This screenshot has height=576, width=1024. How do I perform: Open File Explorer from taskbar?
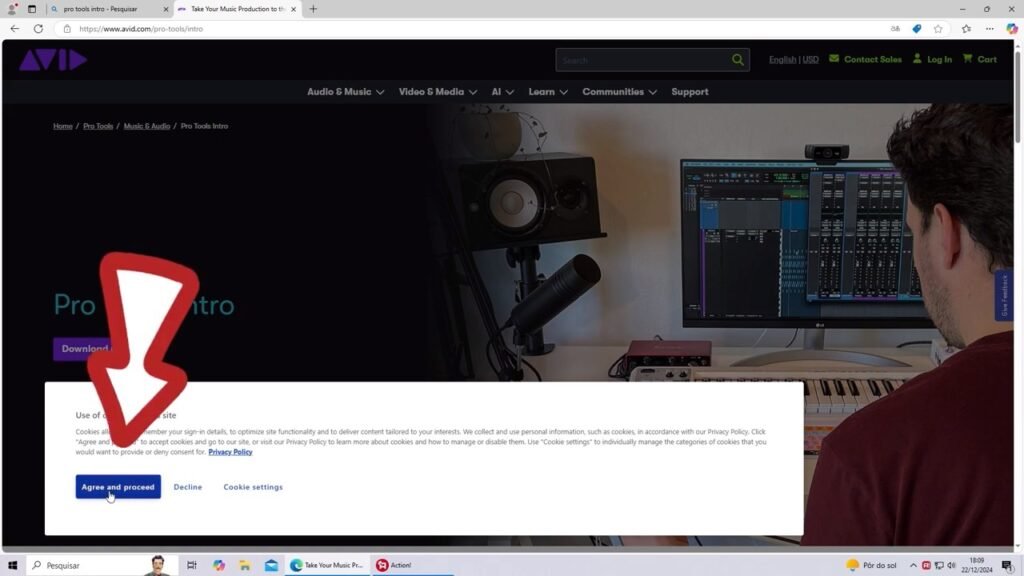[x=245, y=565]
